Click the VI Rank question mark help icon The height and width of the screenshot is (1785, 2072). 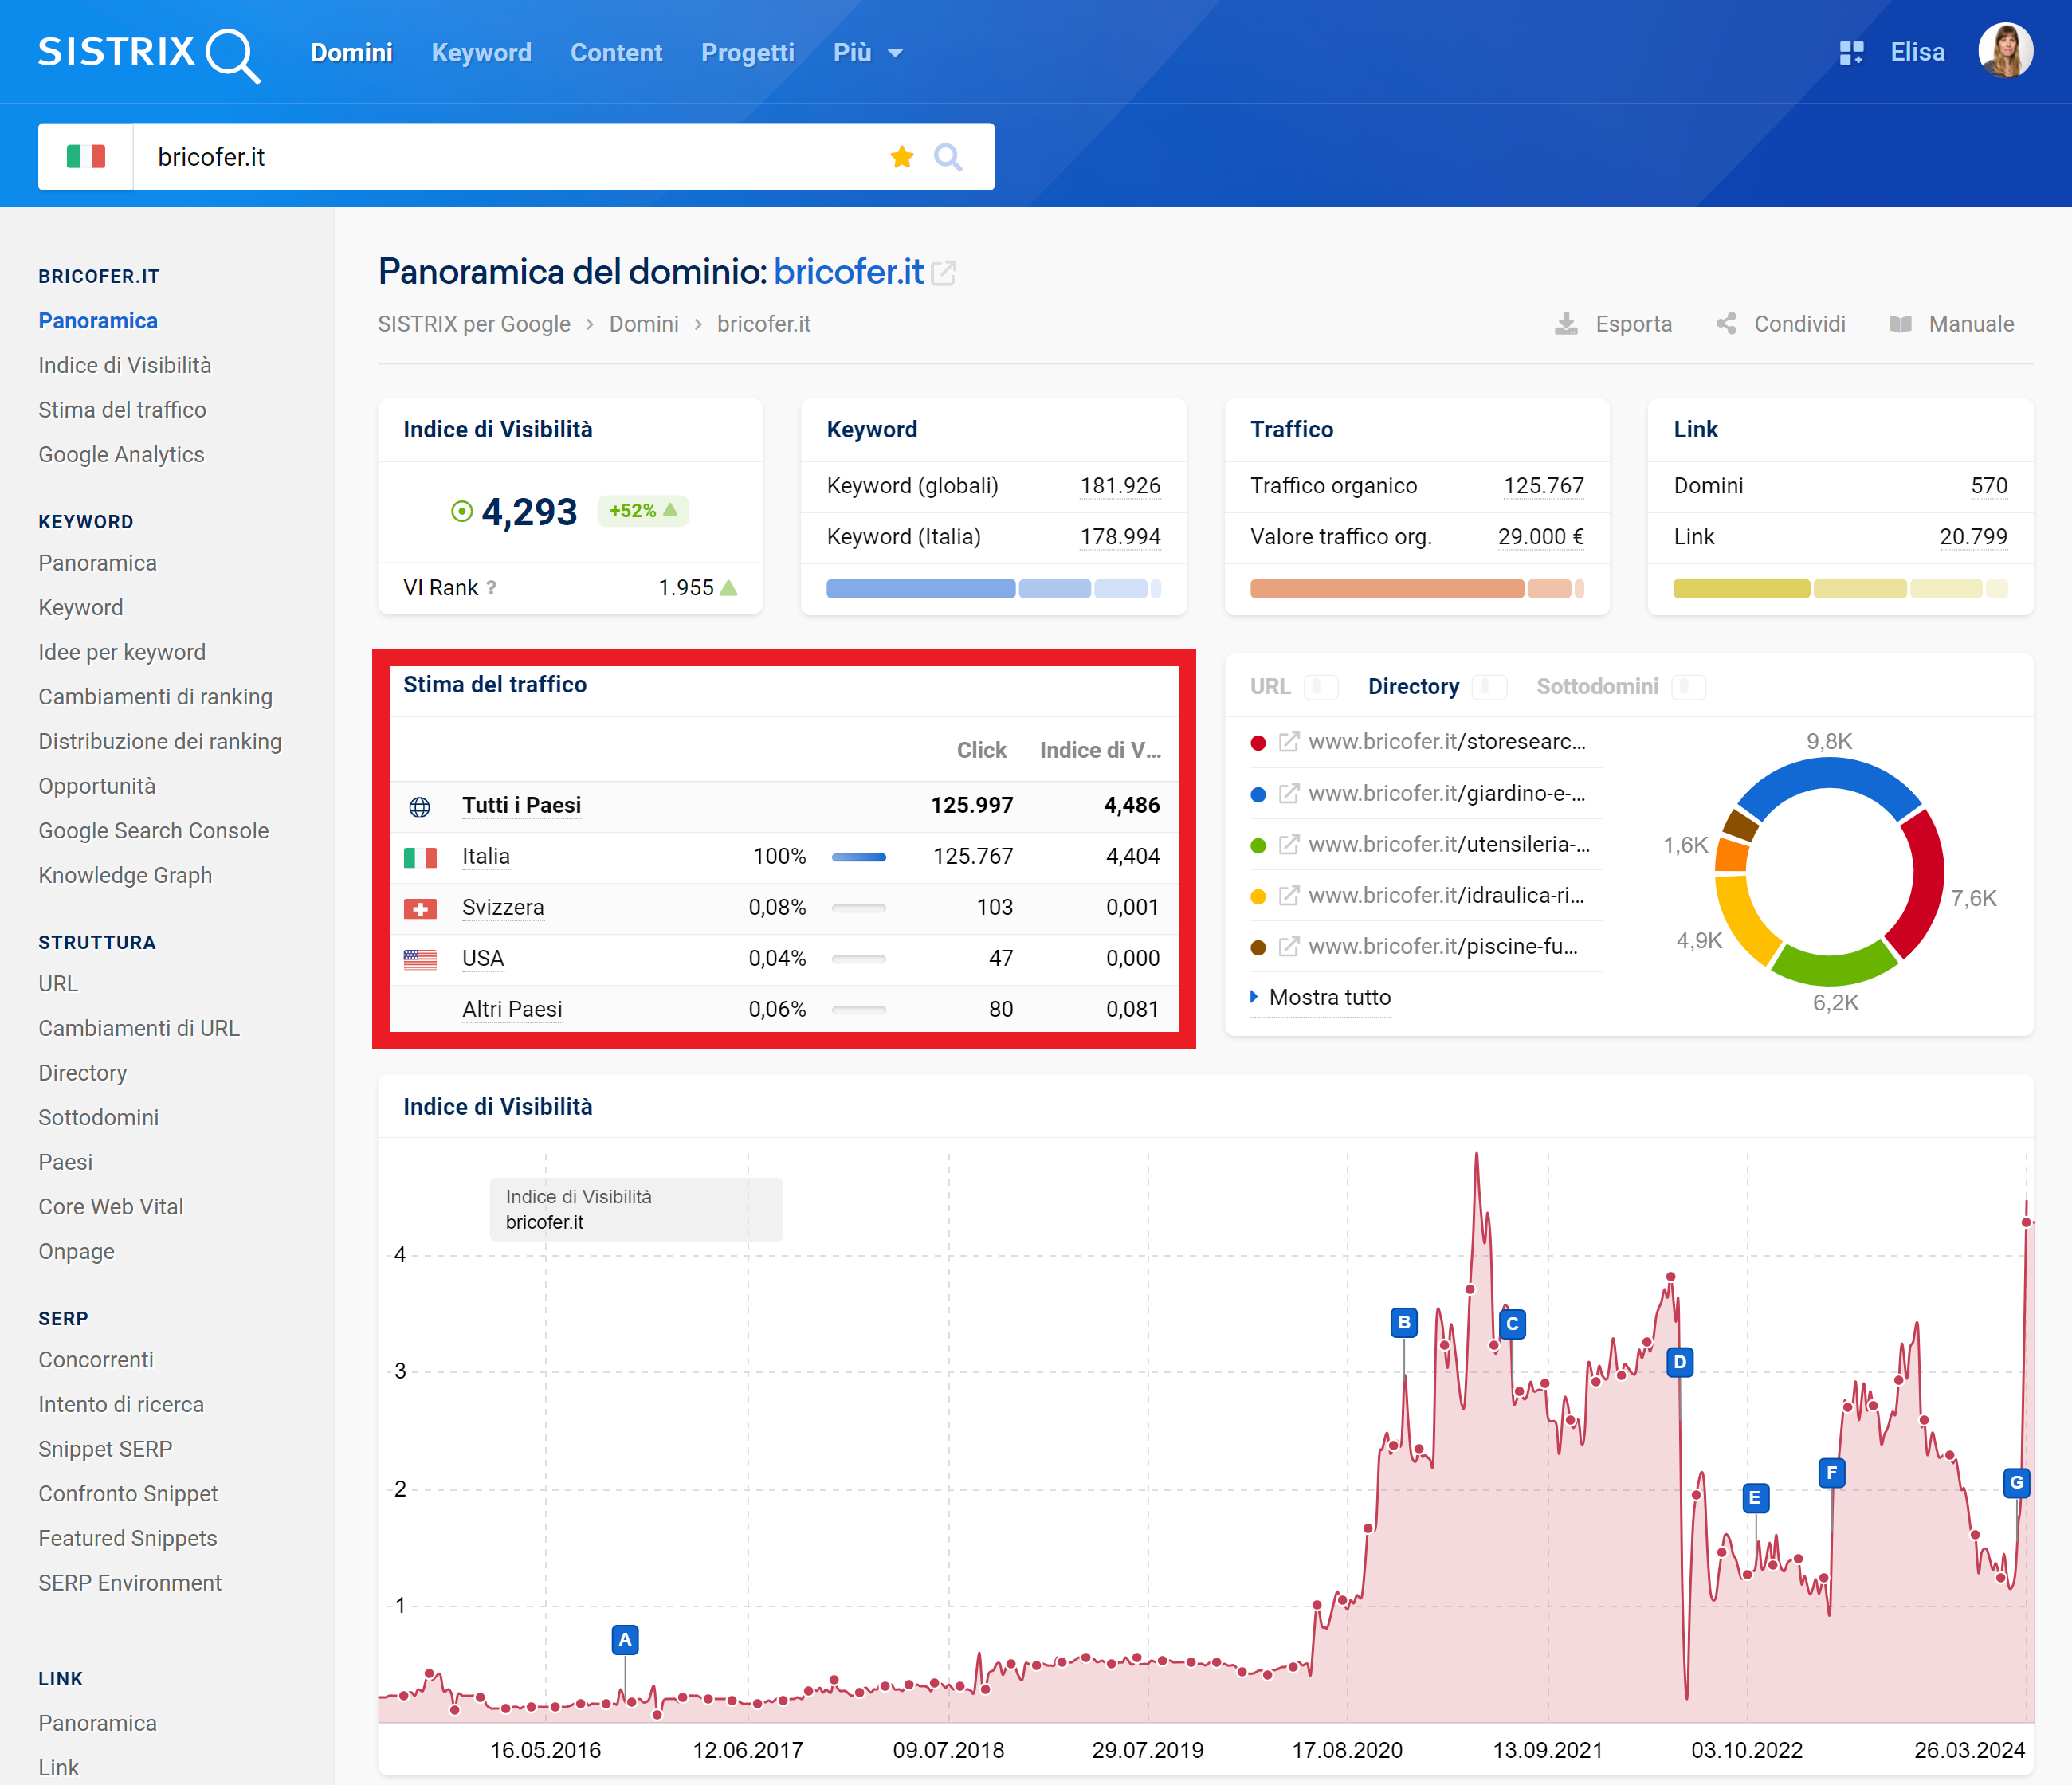[x=491, y=588]
